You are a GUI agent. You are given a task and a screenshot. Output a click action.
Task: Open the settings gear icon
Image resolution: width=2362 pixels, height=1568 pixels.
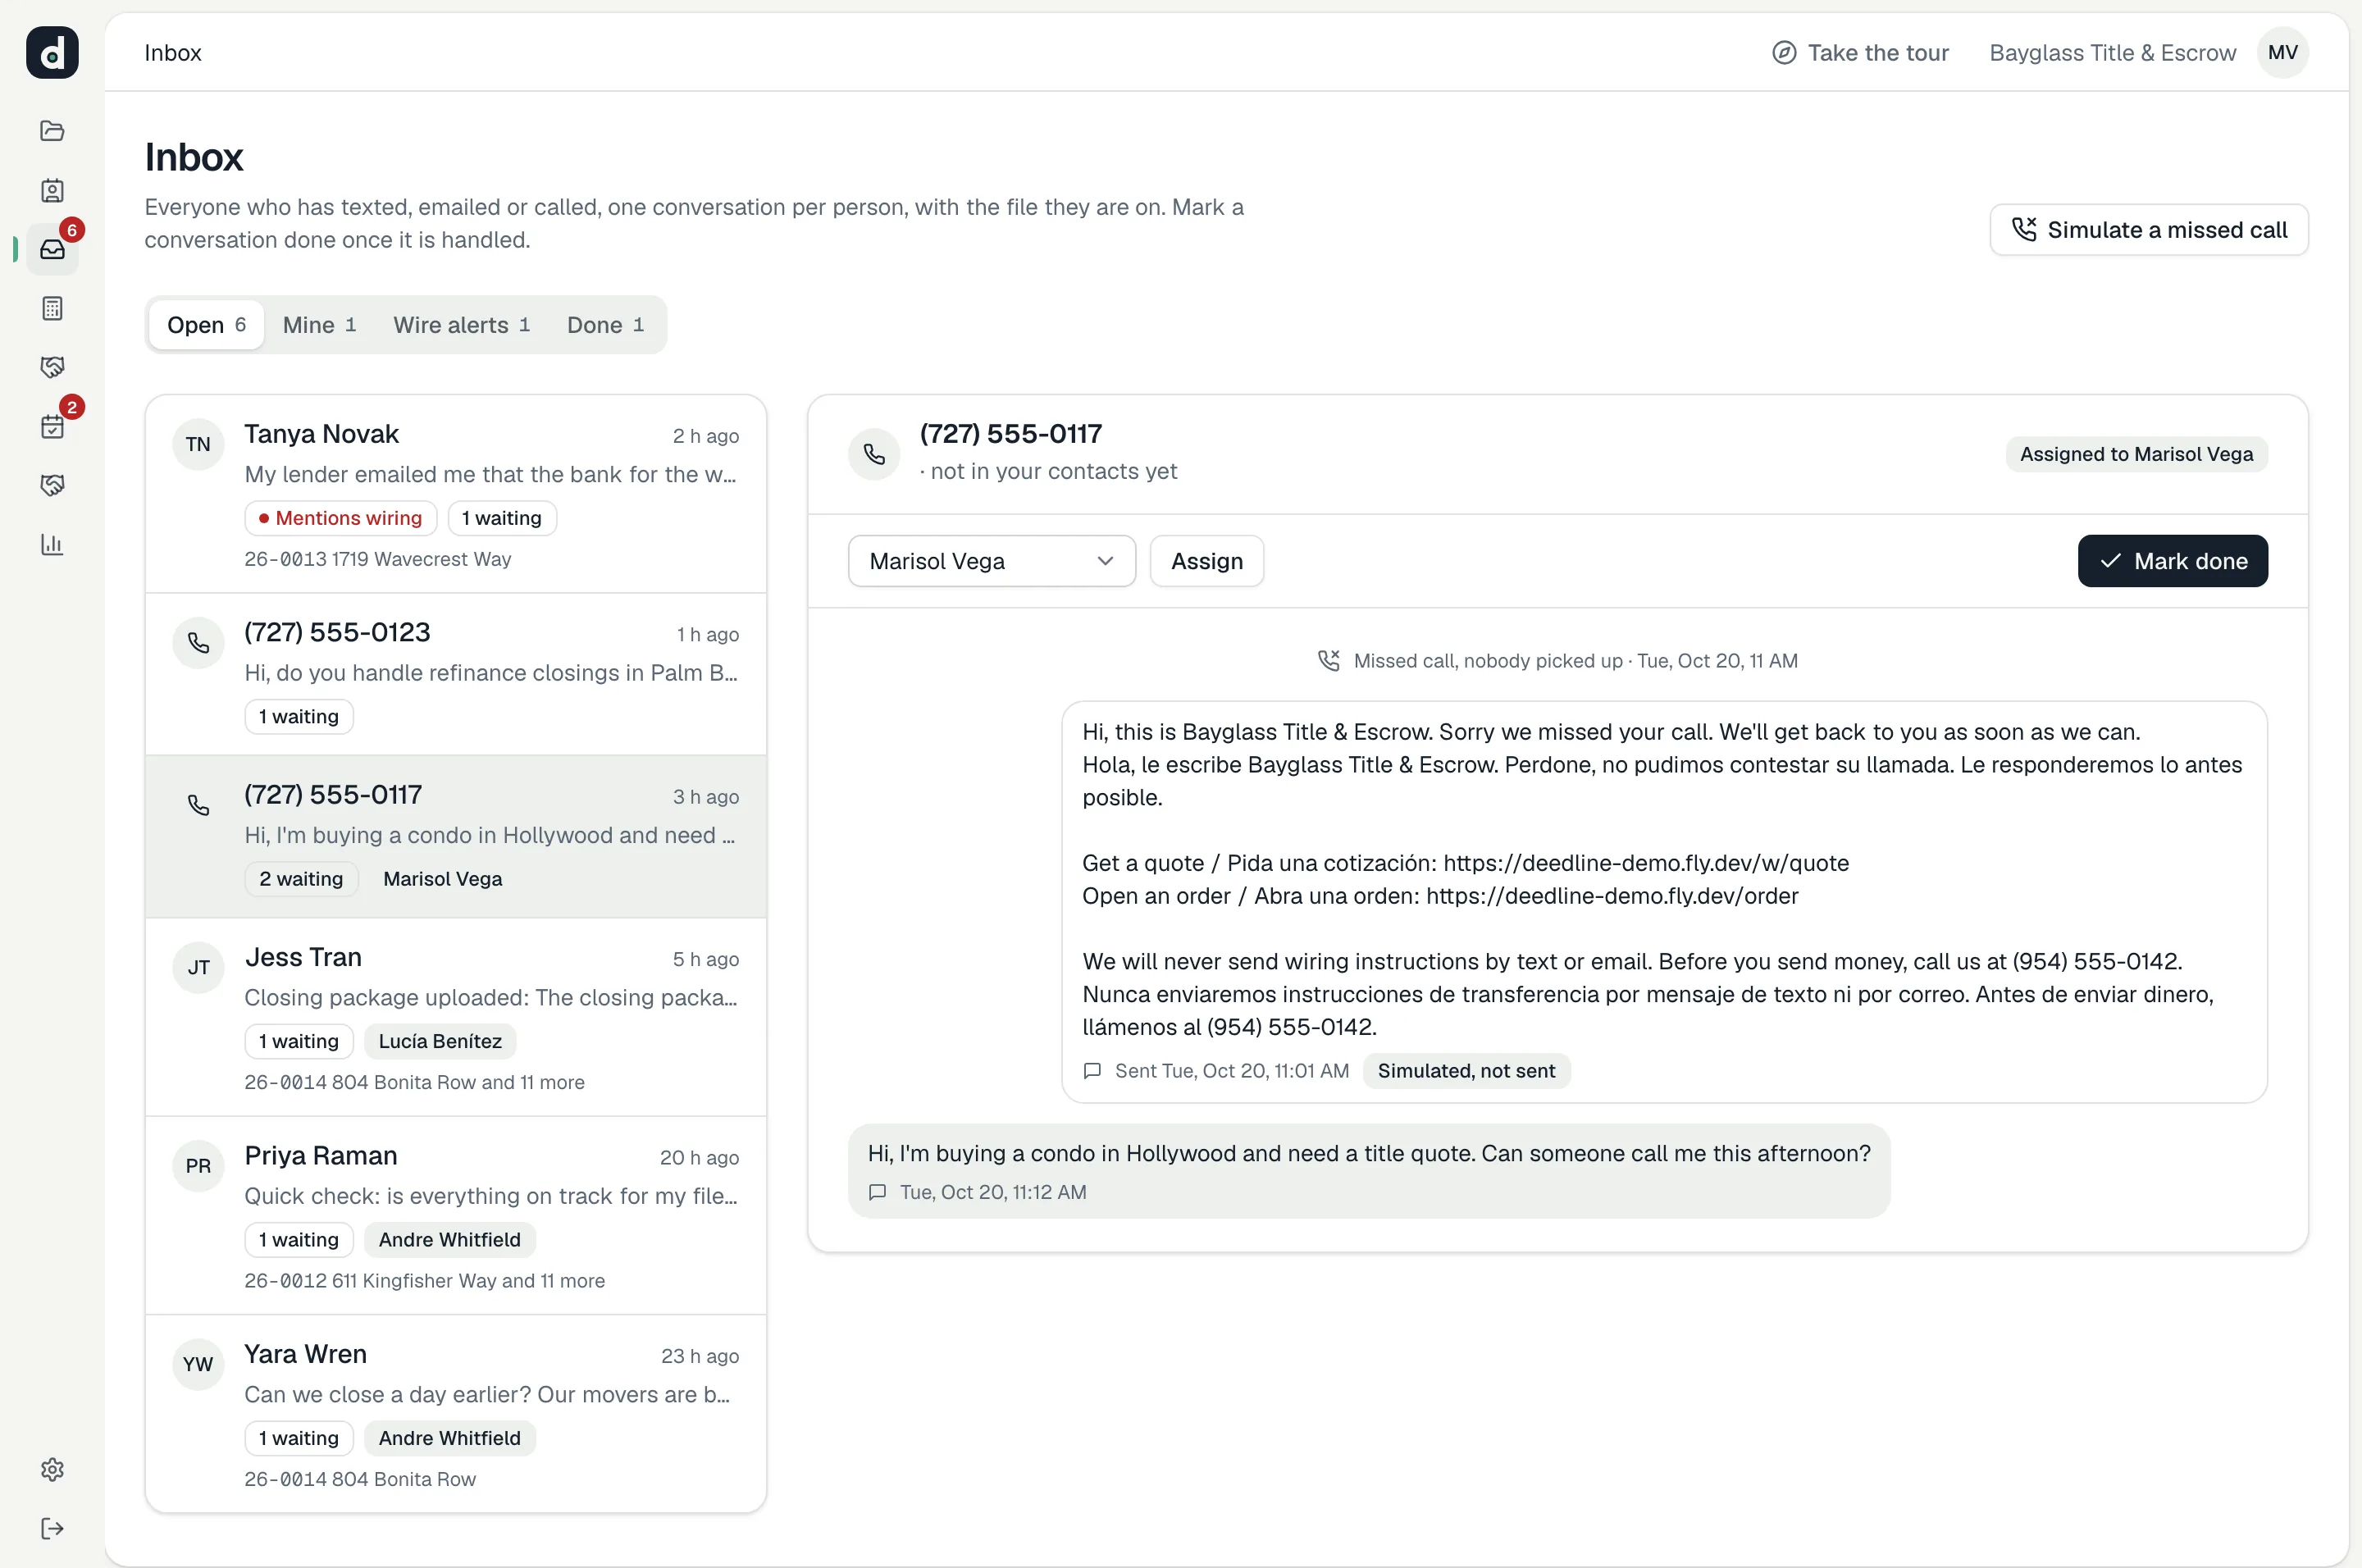(x=52, y=1469)
